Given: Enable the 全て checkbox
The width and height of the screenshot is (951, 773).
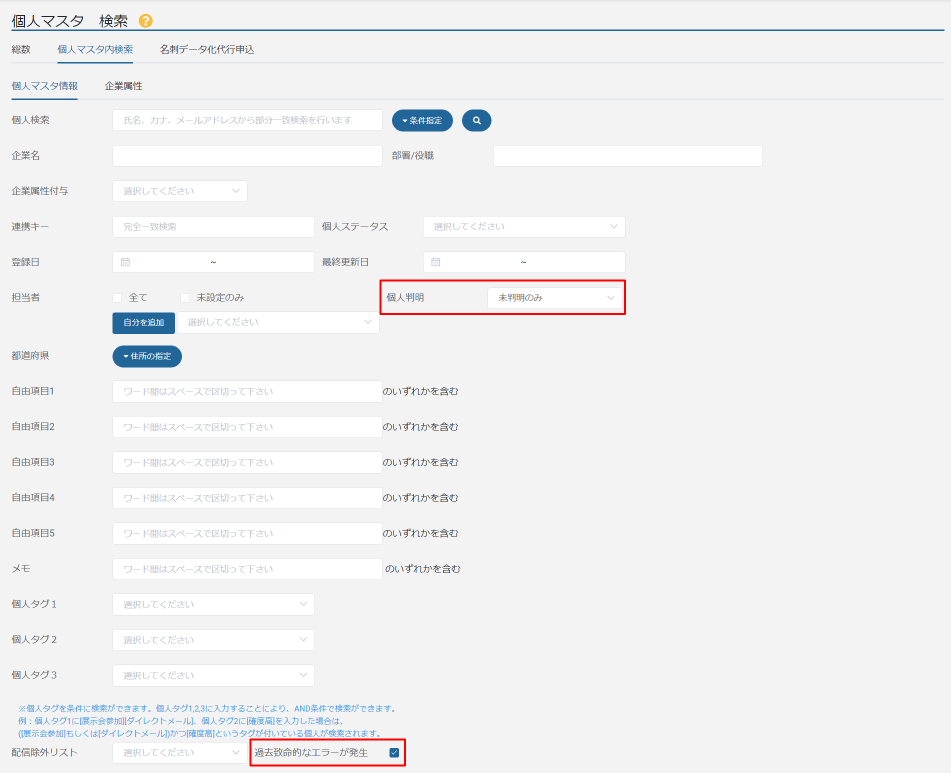Looking at the screenshot, I should pos(117,298).
